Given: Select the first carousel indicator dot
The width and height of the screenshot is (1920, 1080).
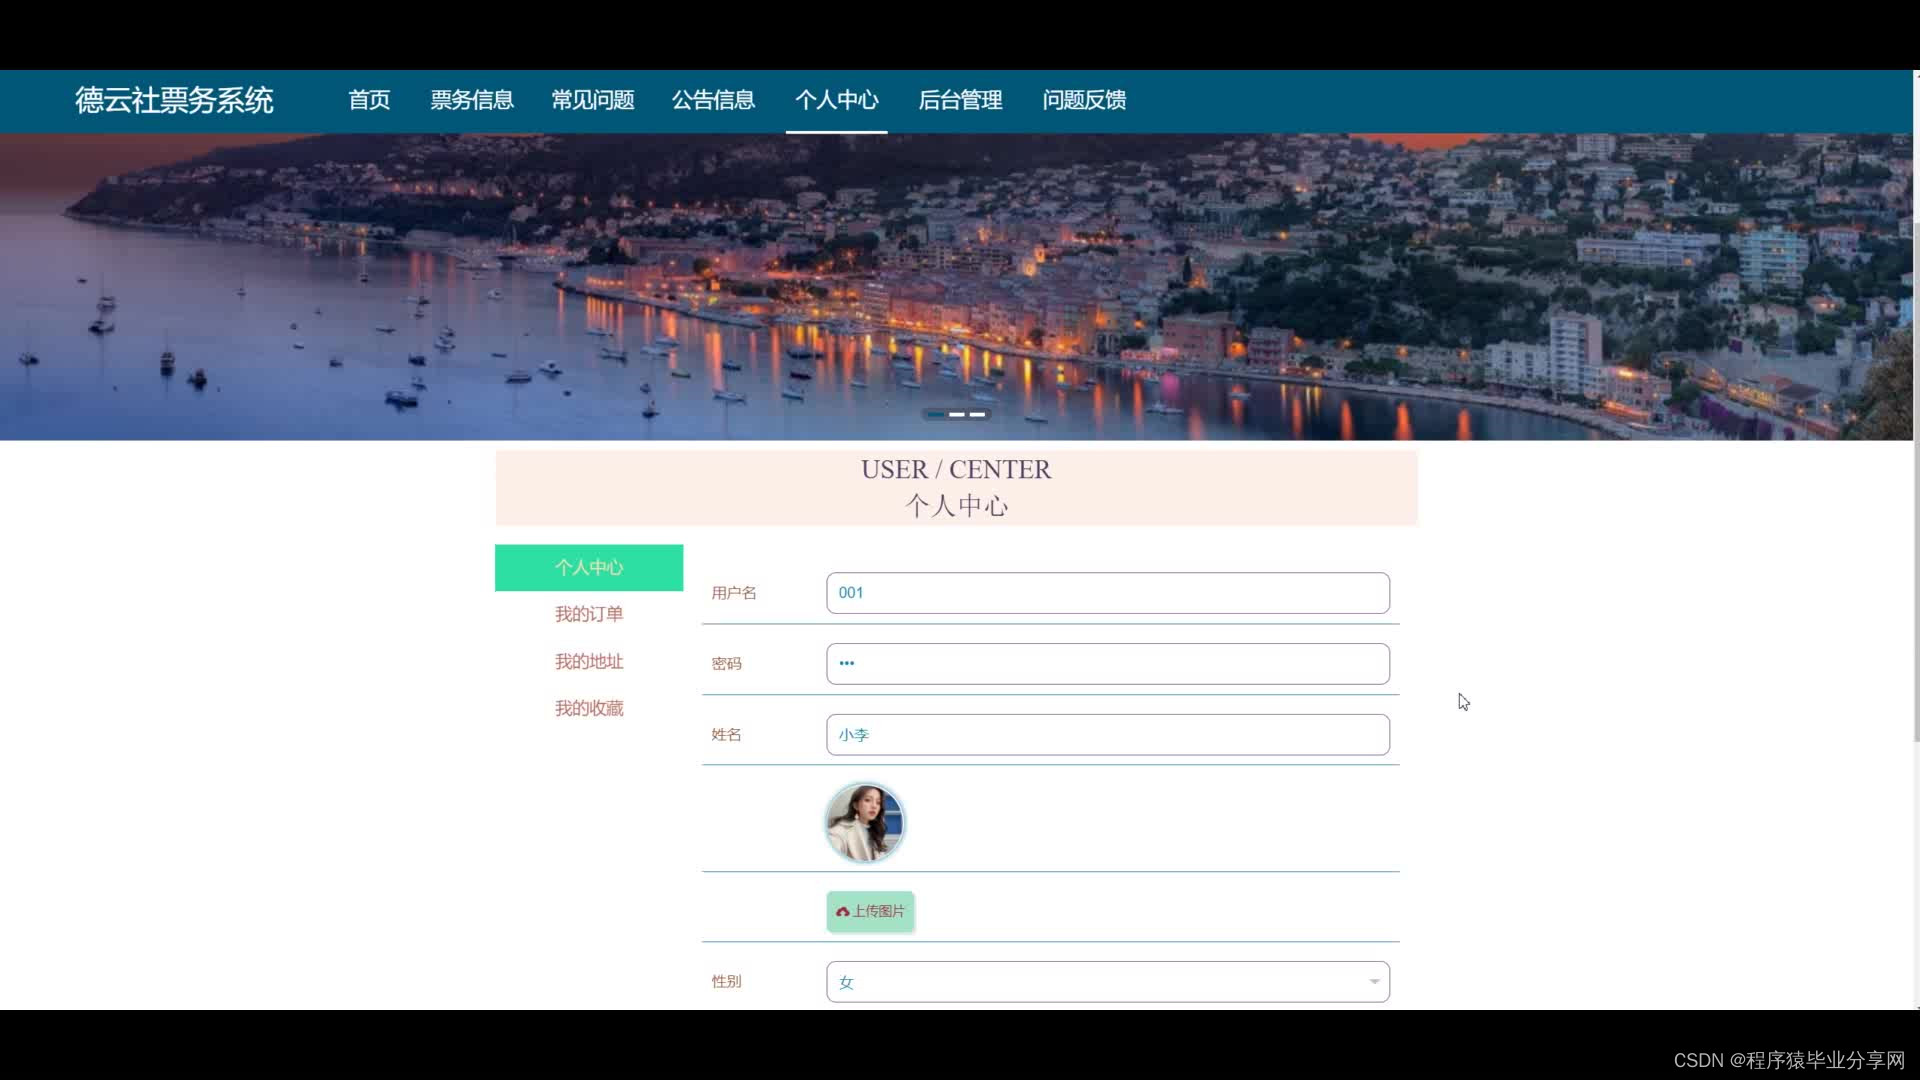Looking at the screenshot, I should pyautogui.click(x=935, y=414).
